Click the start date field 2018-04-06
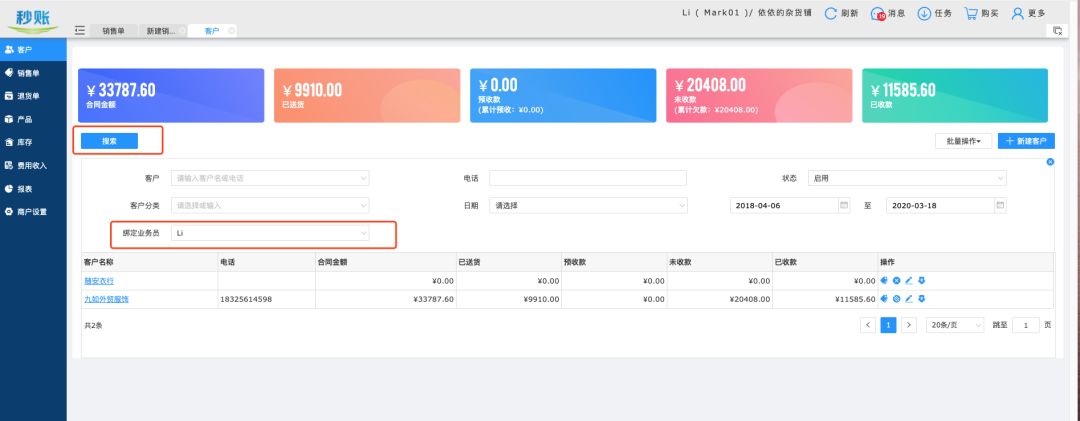 (789, 205)
